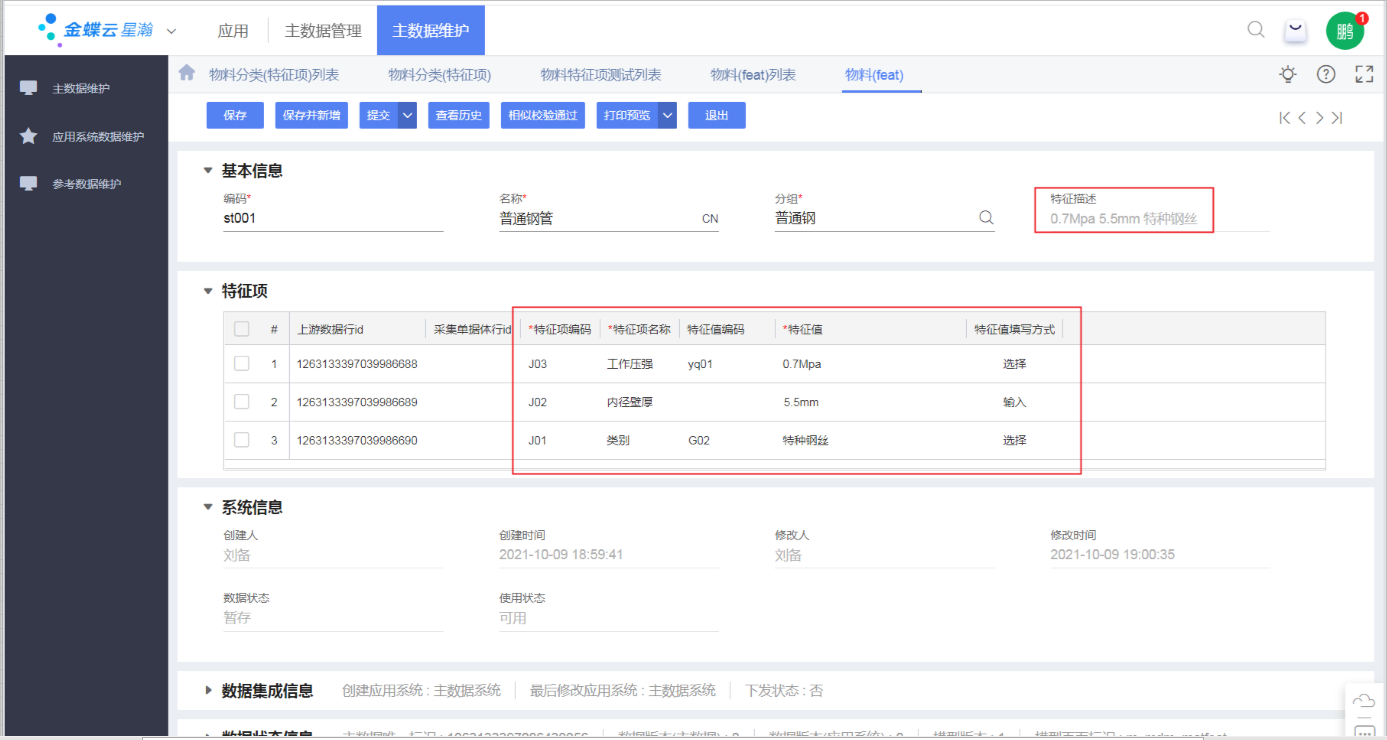Collapse the 系统信息 section
The image size is (1387, 740).
208,508
